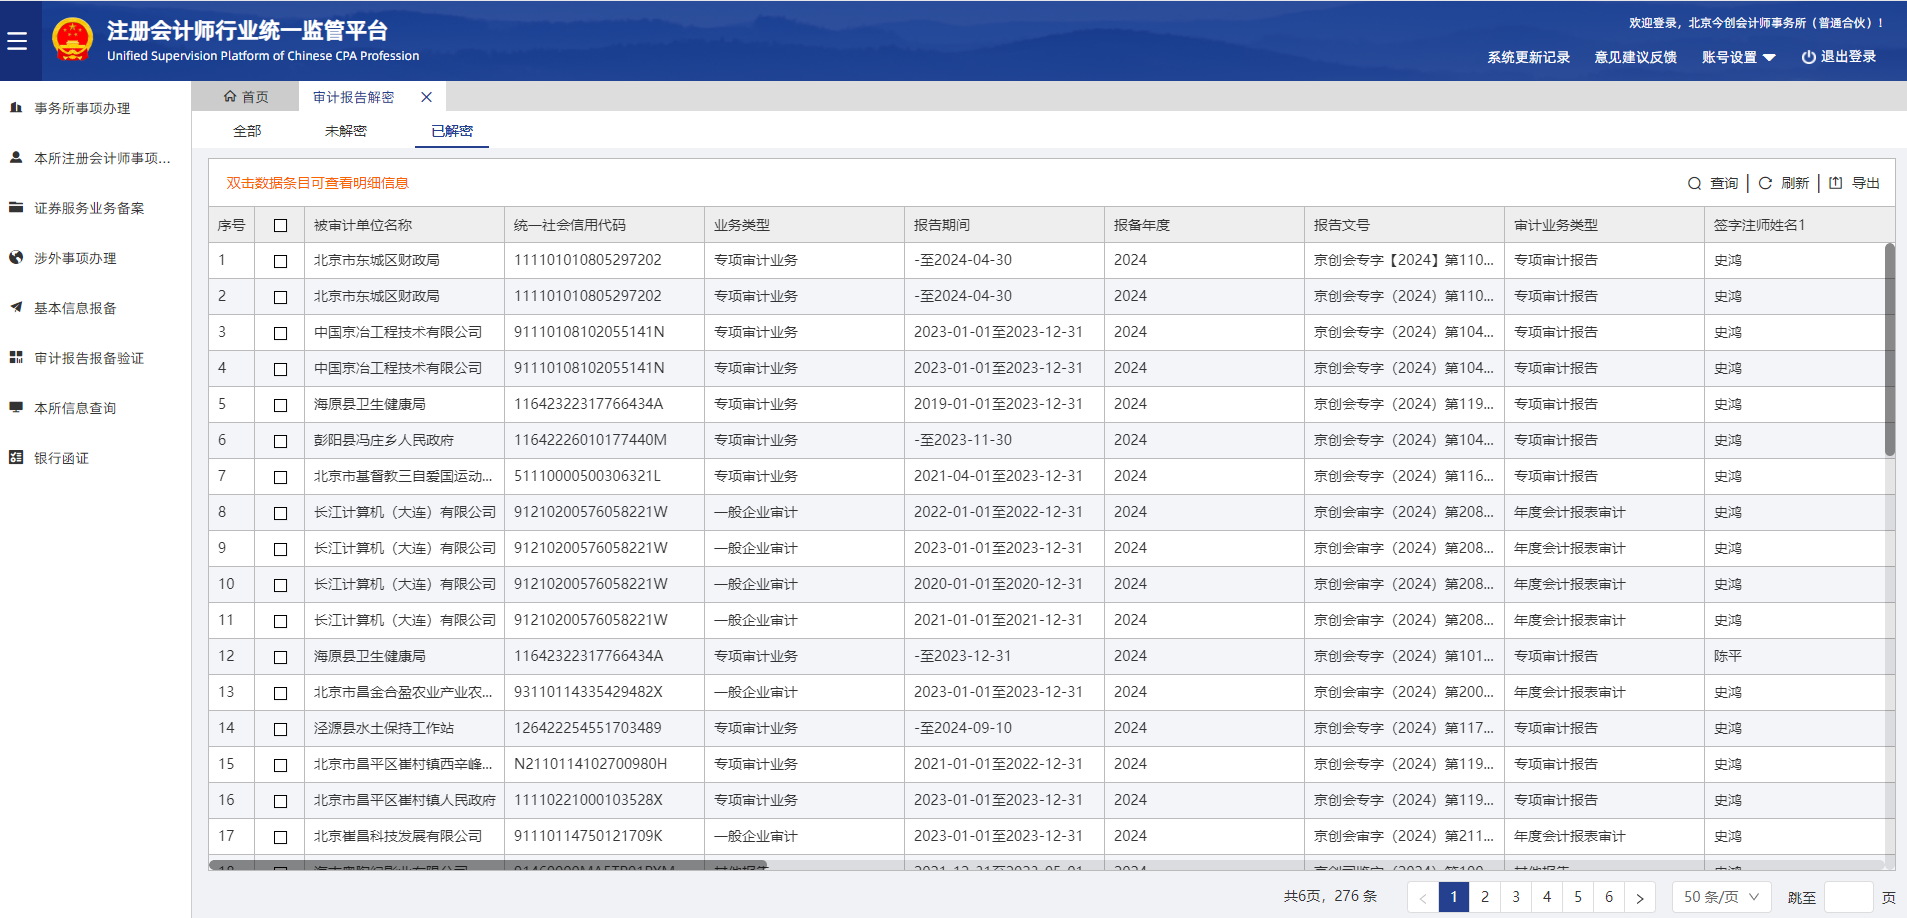Expand the 账号设置 dropdown
Screen dimensions: 1907x918
[1738, 58]
